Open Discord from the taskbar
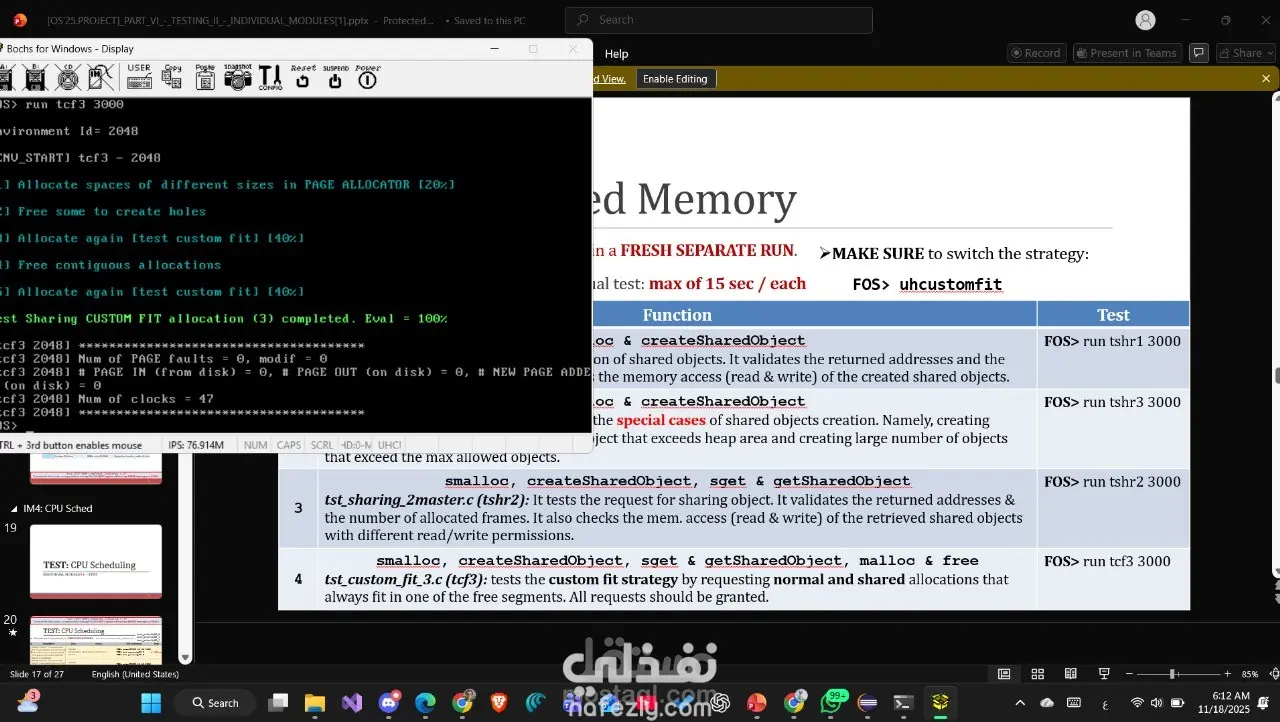Image resolution: width=1280 pixels, height=722 pixels. coord(389,703)
